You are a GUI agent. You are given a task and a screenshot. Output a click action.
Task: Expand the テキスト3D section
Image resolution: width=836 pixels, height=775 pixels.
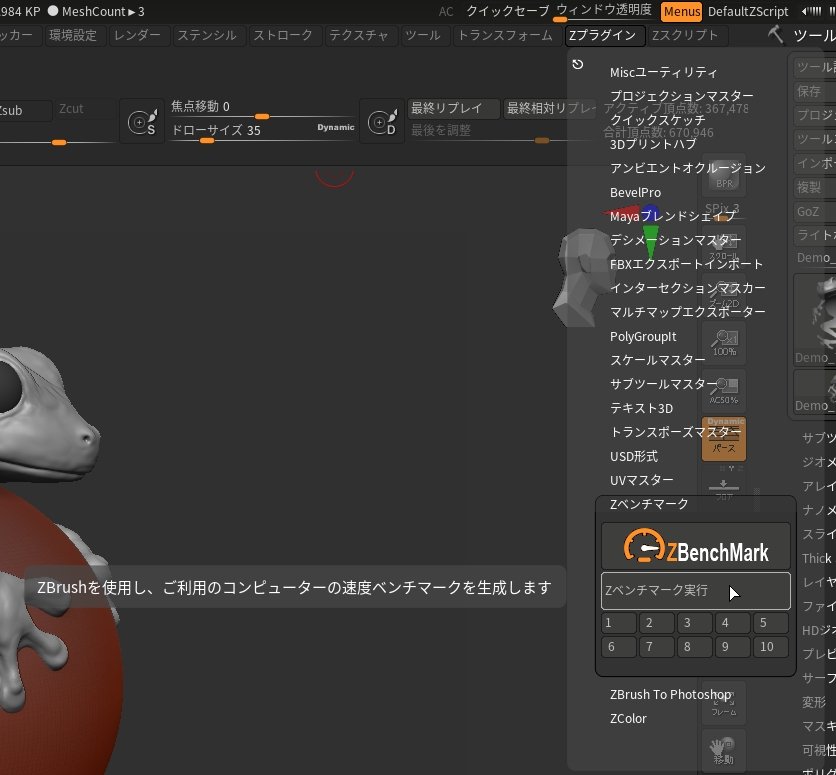[641, 408]
